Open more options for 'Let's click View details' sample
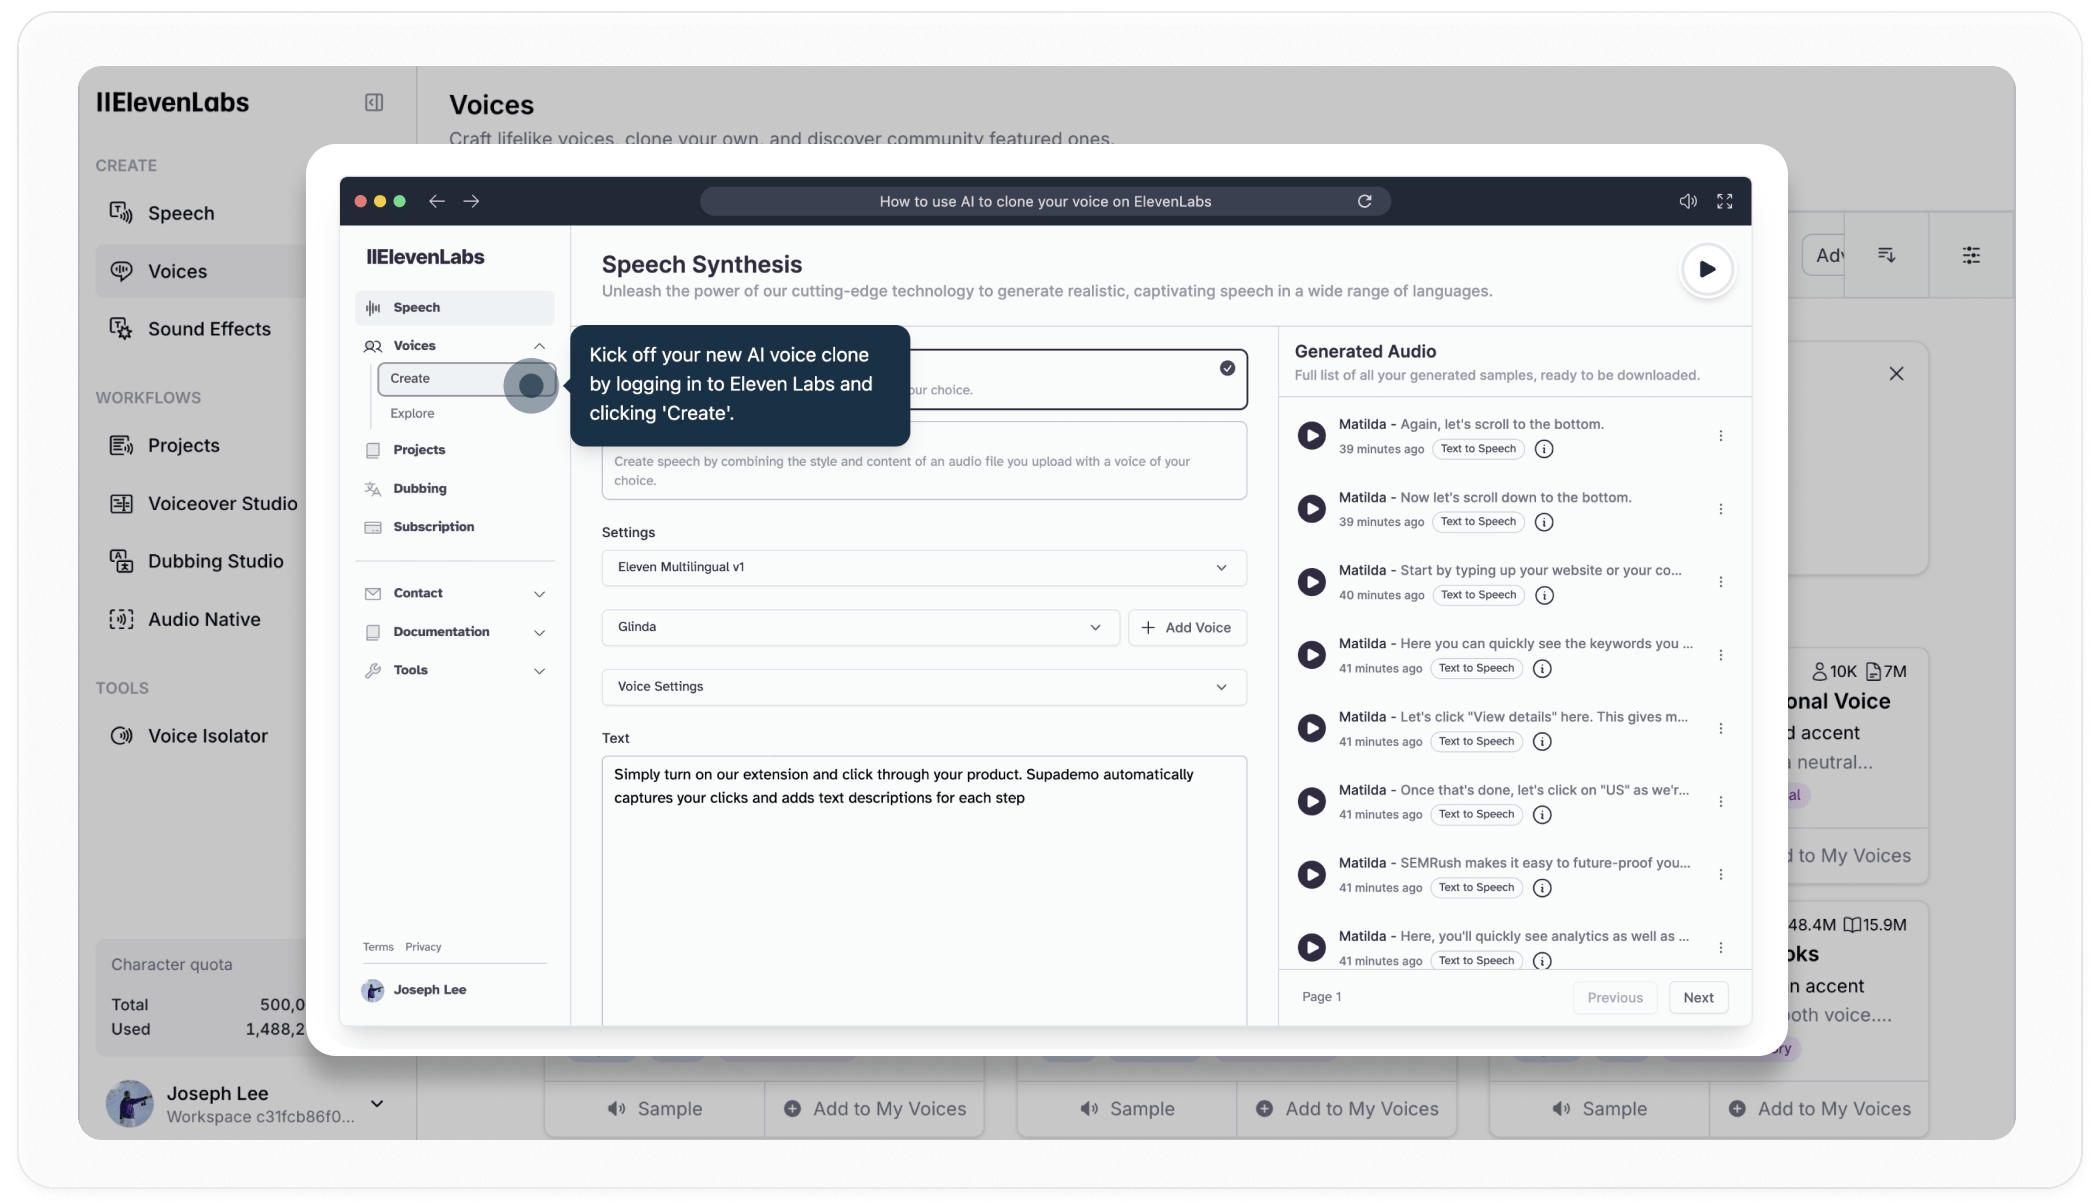 click(1720, 727)
